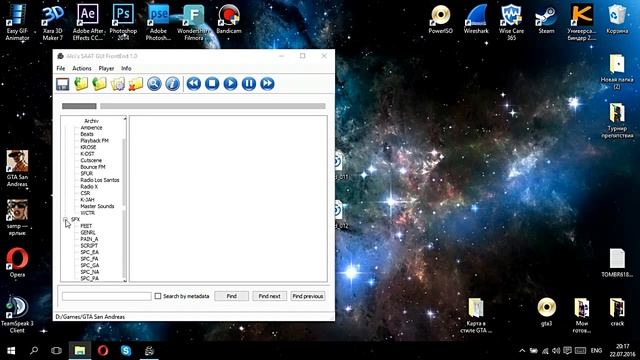
Task: Enable Search by metadata checkbox
Action: (158, 296)
